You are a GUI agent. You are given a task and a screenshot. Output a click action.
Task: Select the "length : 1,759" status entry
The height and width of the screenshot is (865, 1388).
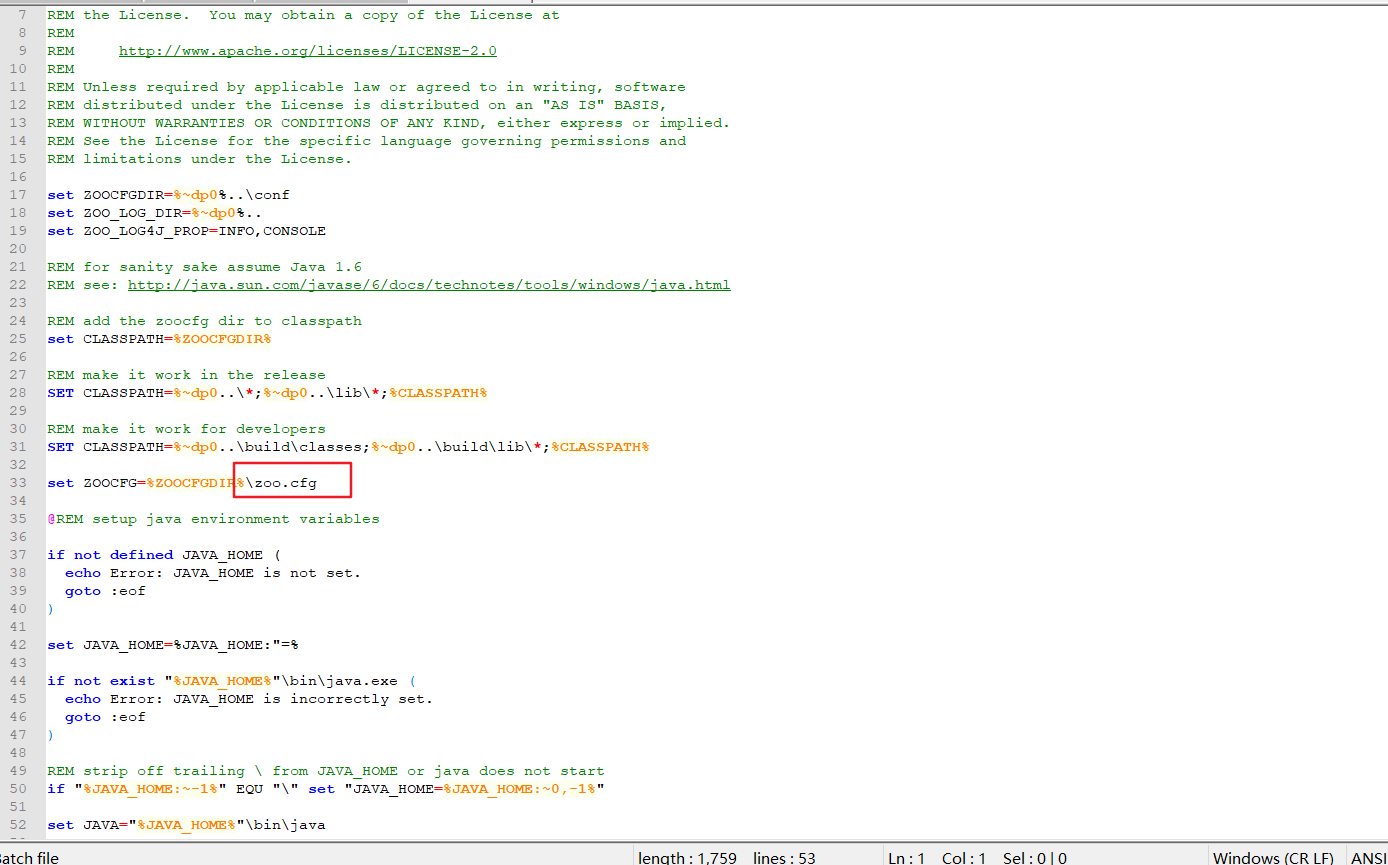687,857
